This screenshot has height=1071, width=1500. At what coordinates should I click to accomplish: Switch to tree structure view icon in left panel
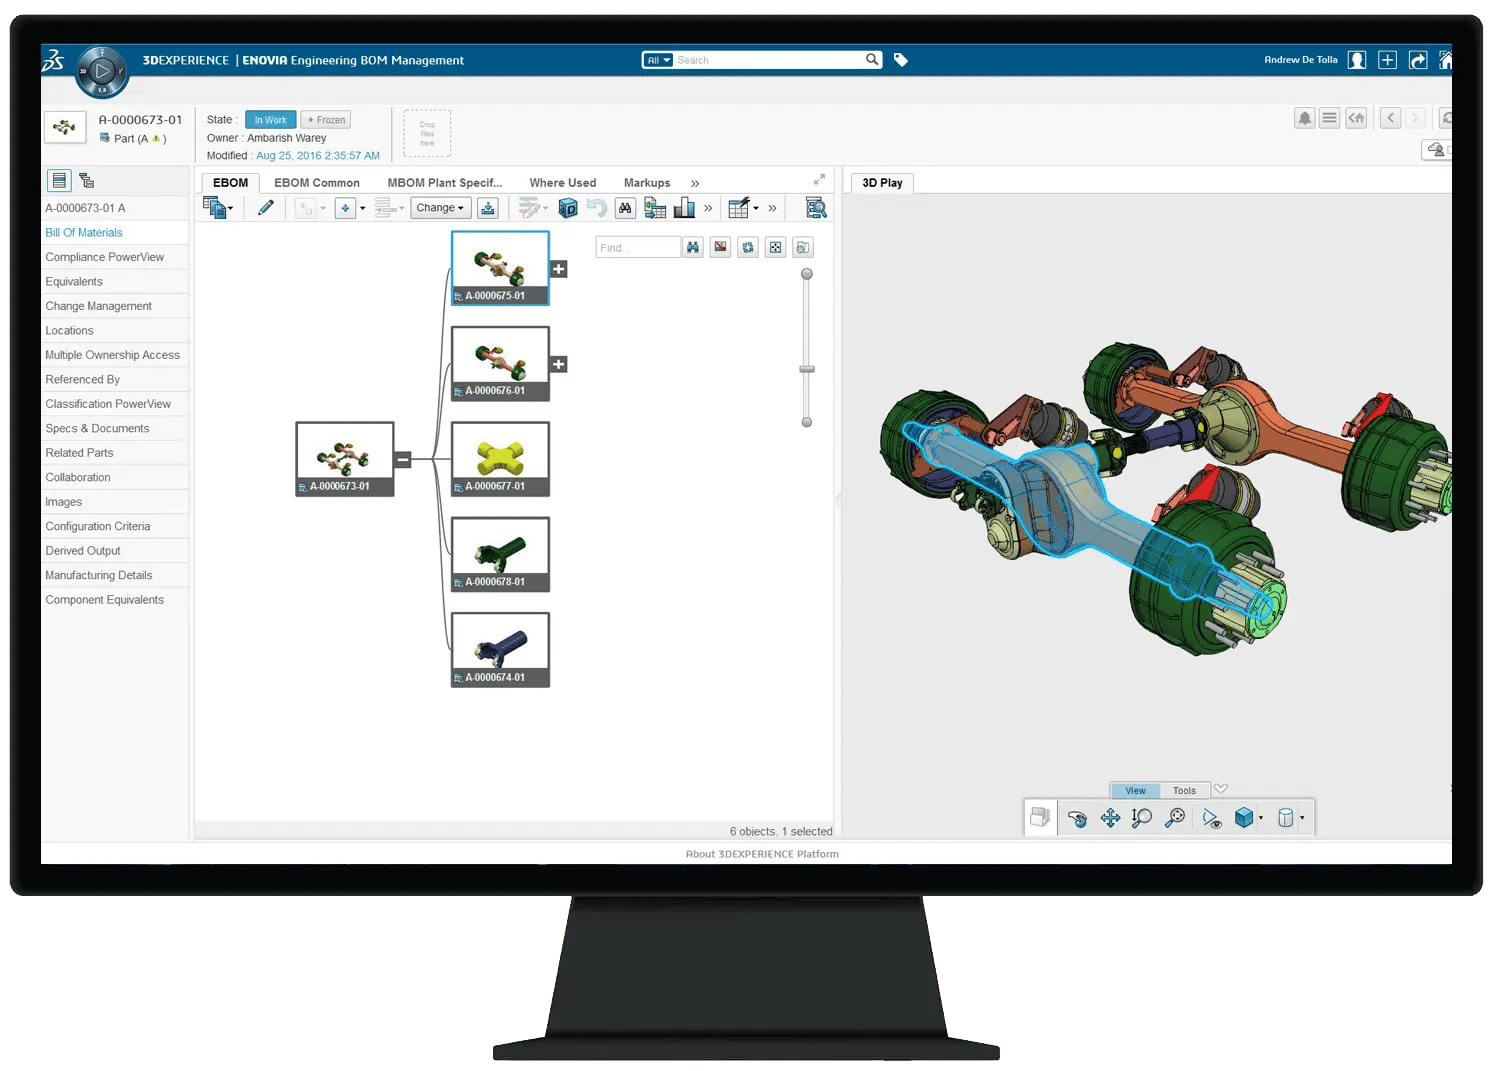[87, 180]
